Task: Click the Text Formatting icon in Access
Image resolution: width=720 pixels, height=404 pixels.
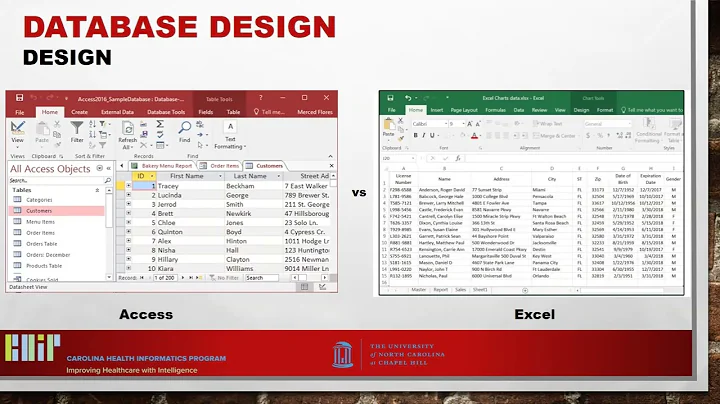Action: coord(230,127)
